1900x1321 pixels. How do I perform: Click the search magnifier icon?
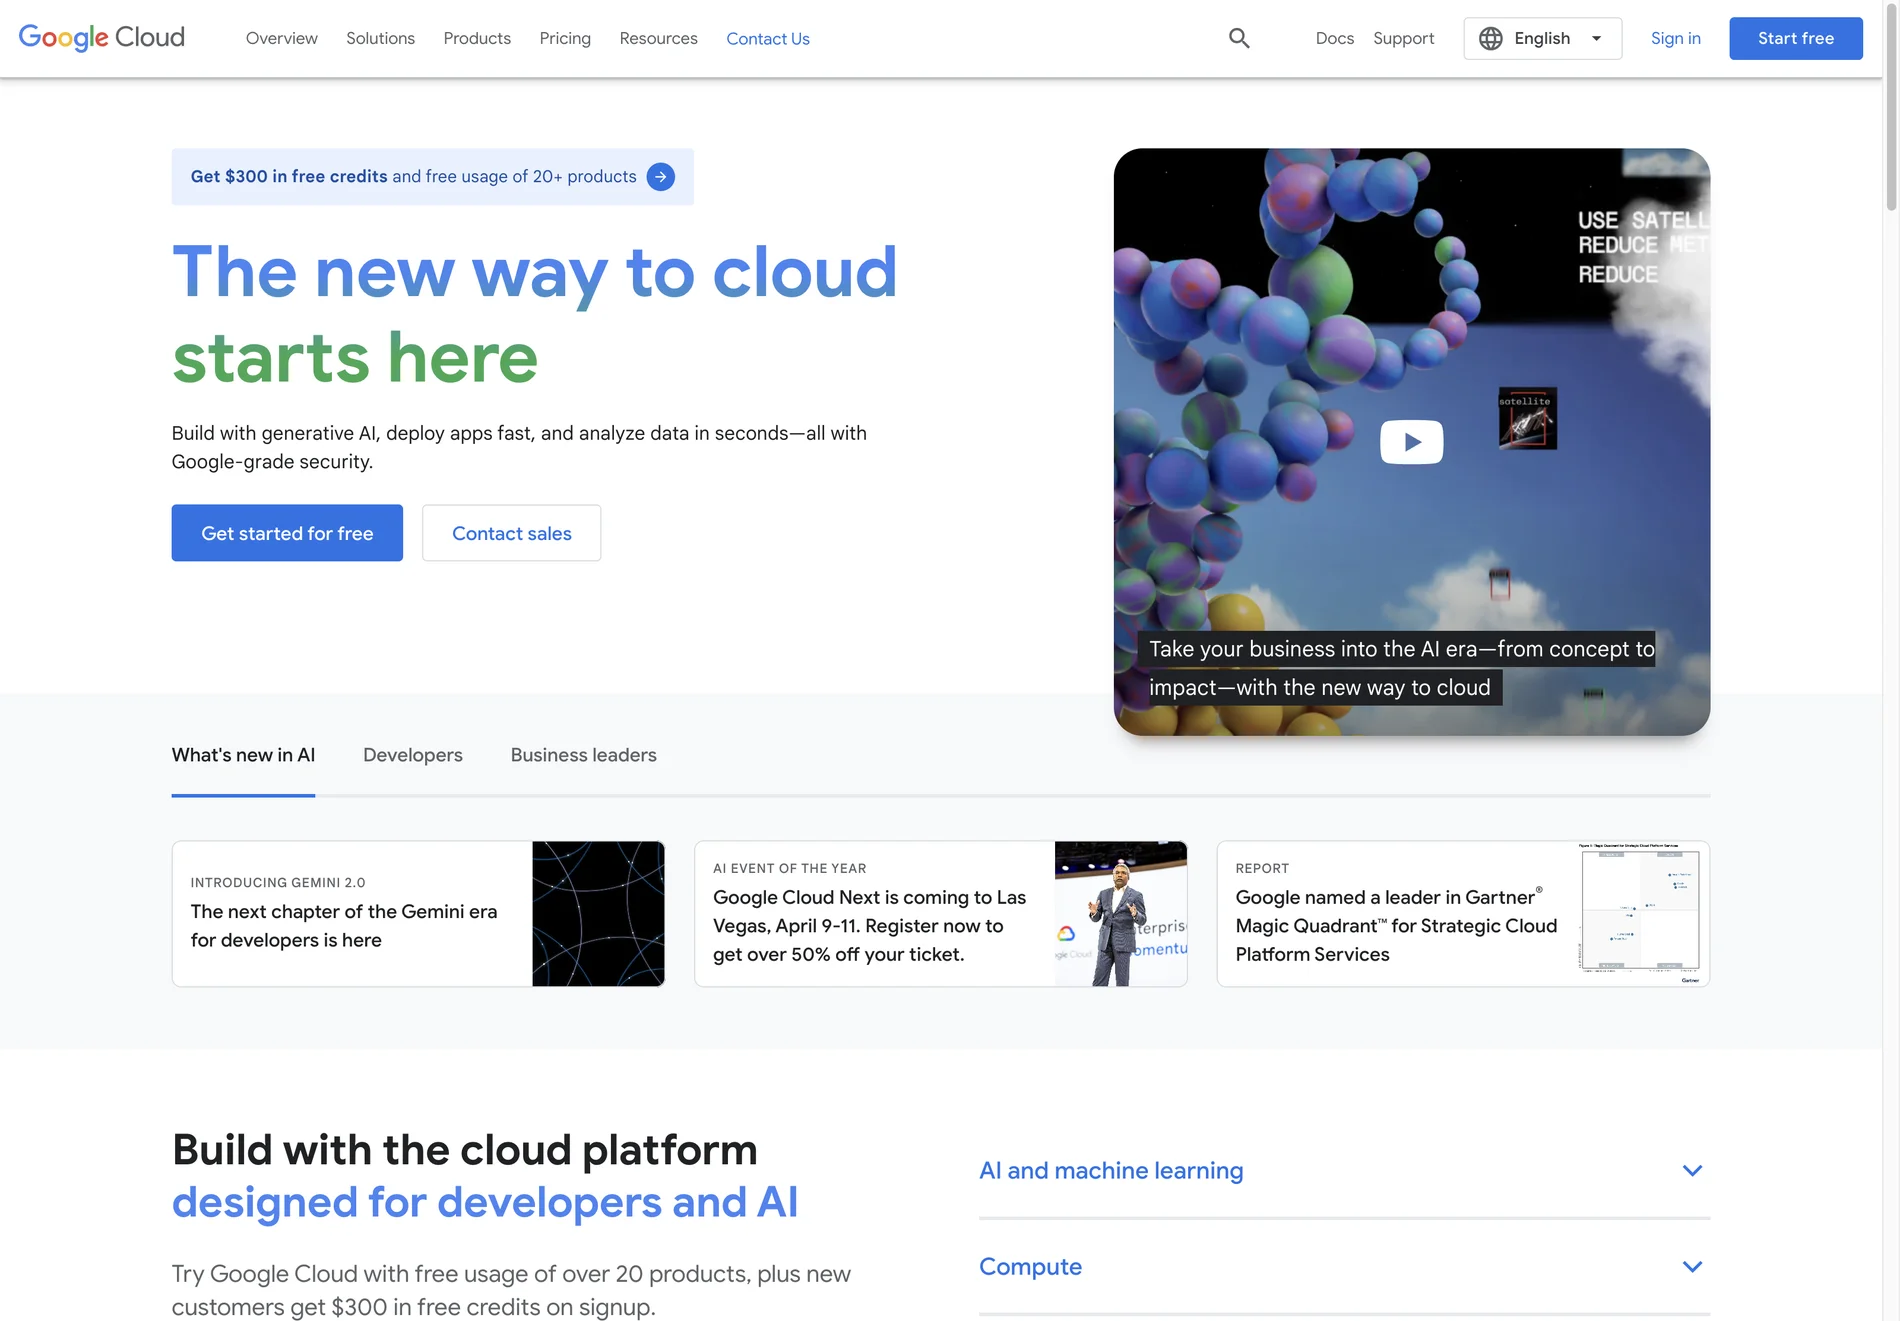click(x=1239, y=38)
